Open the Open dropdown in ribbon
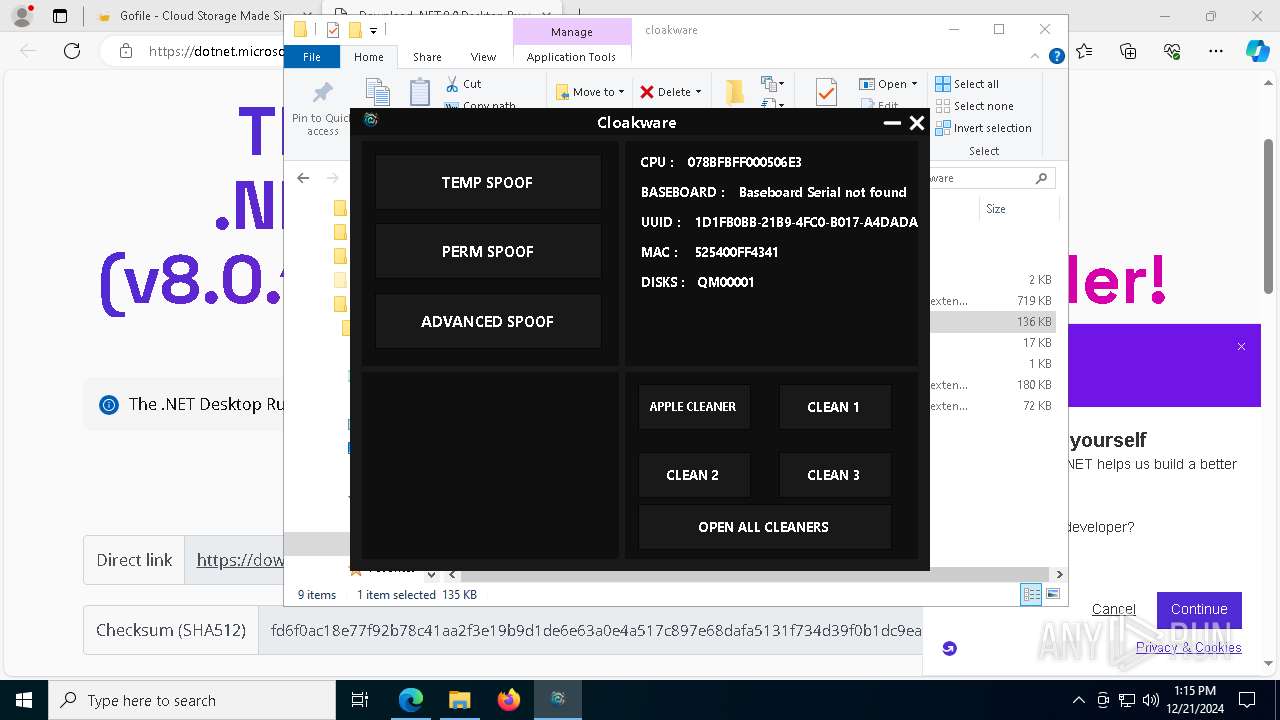This screenshot has width=1280, height=720. tap(888, 84)
